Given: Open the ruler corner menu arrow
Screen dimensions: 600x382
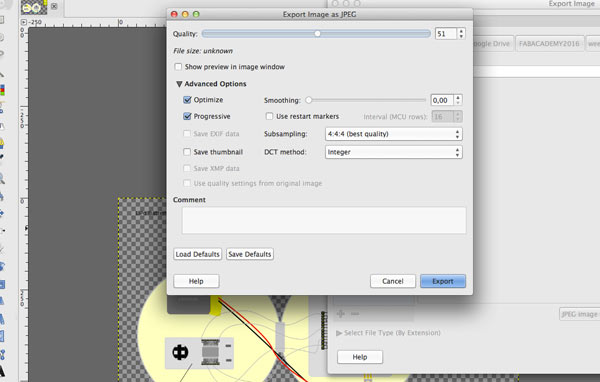Looking at the screenshot, I should click(23, 22).
